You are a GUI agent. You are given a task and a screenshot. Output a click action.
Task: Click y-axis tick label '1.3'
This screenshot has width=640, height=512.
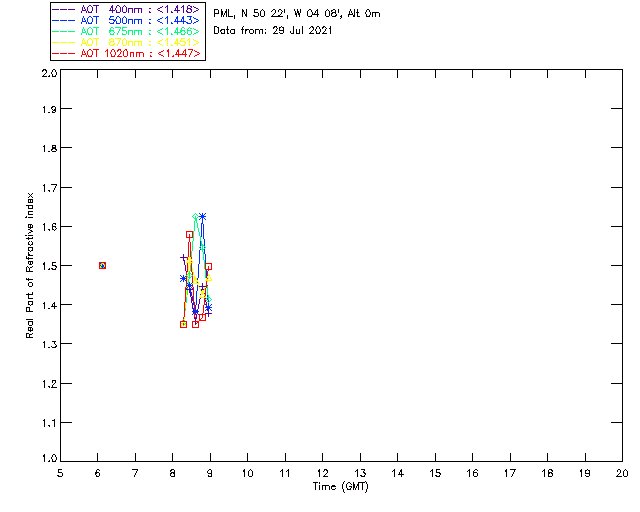click(49, 344)
